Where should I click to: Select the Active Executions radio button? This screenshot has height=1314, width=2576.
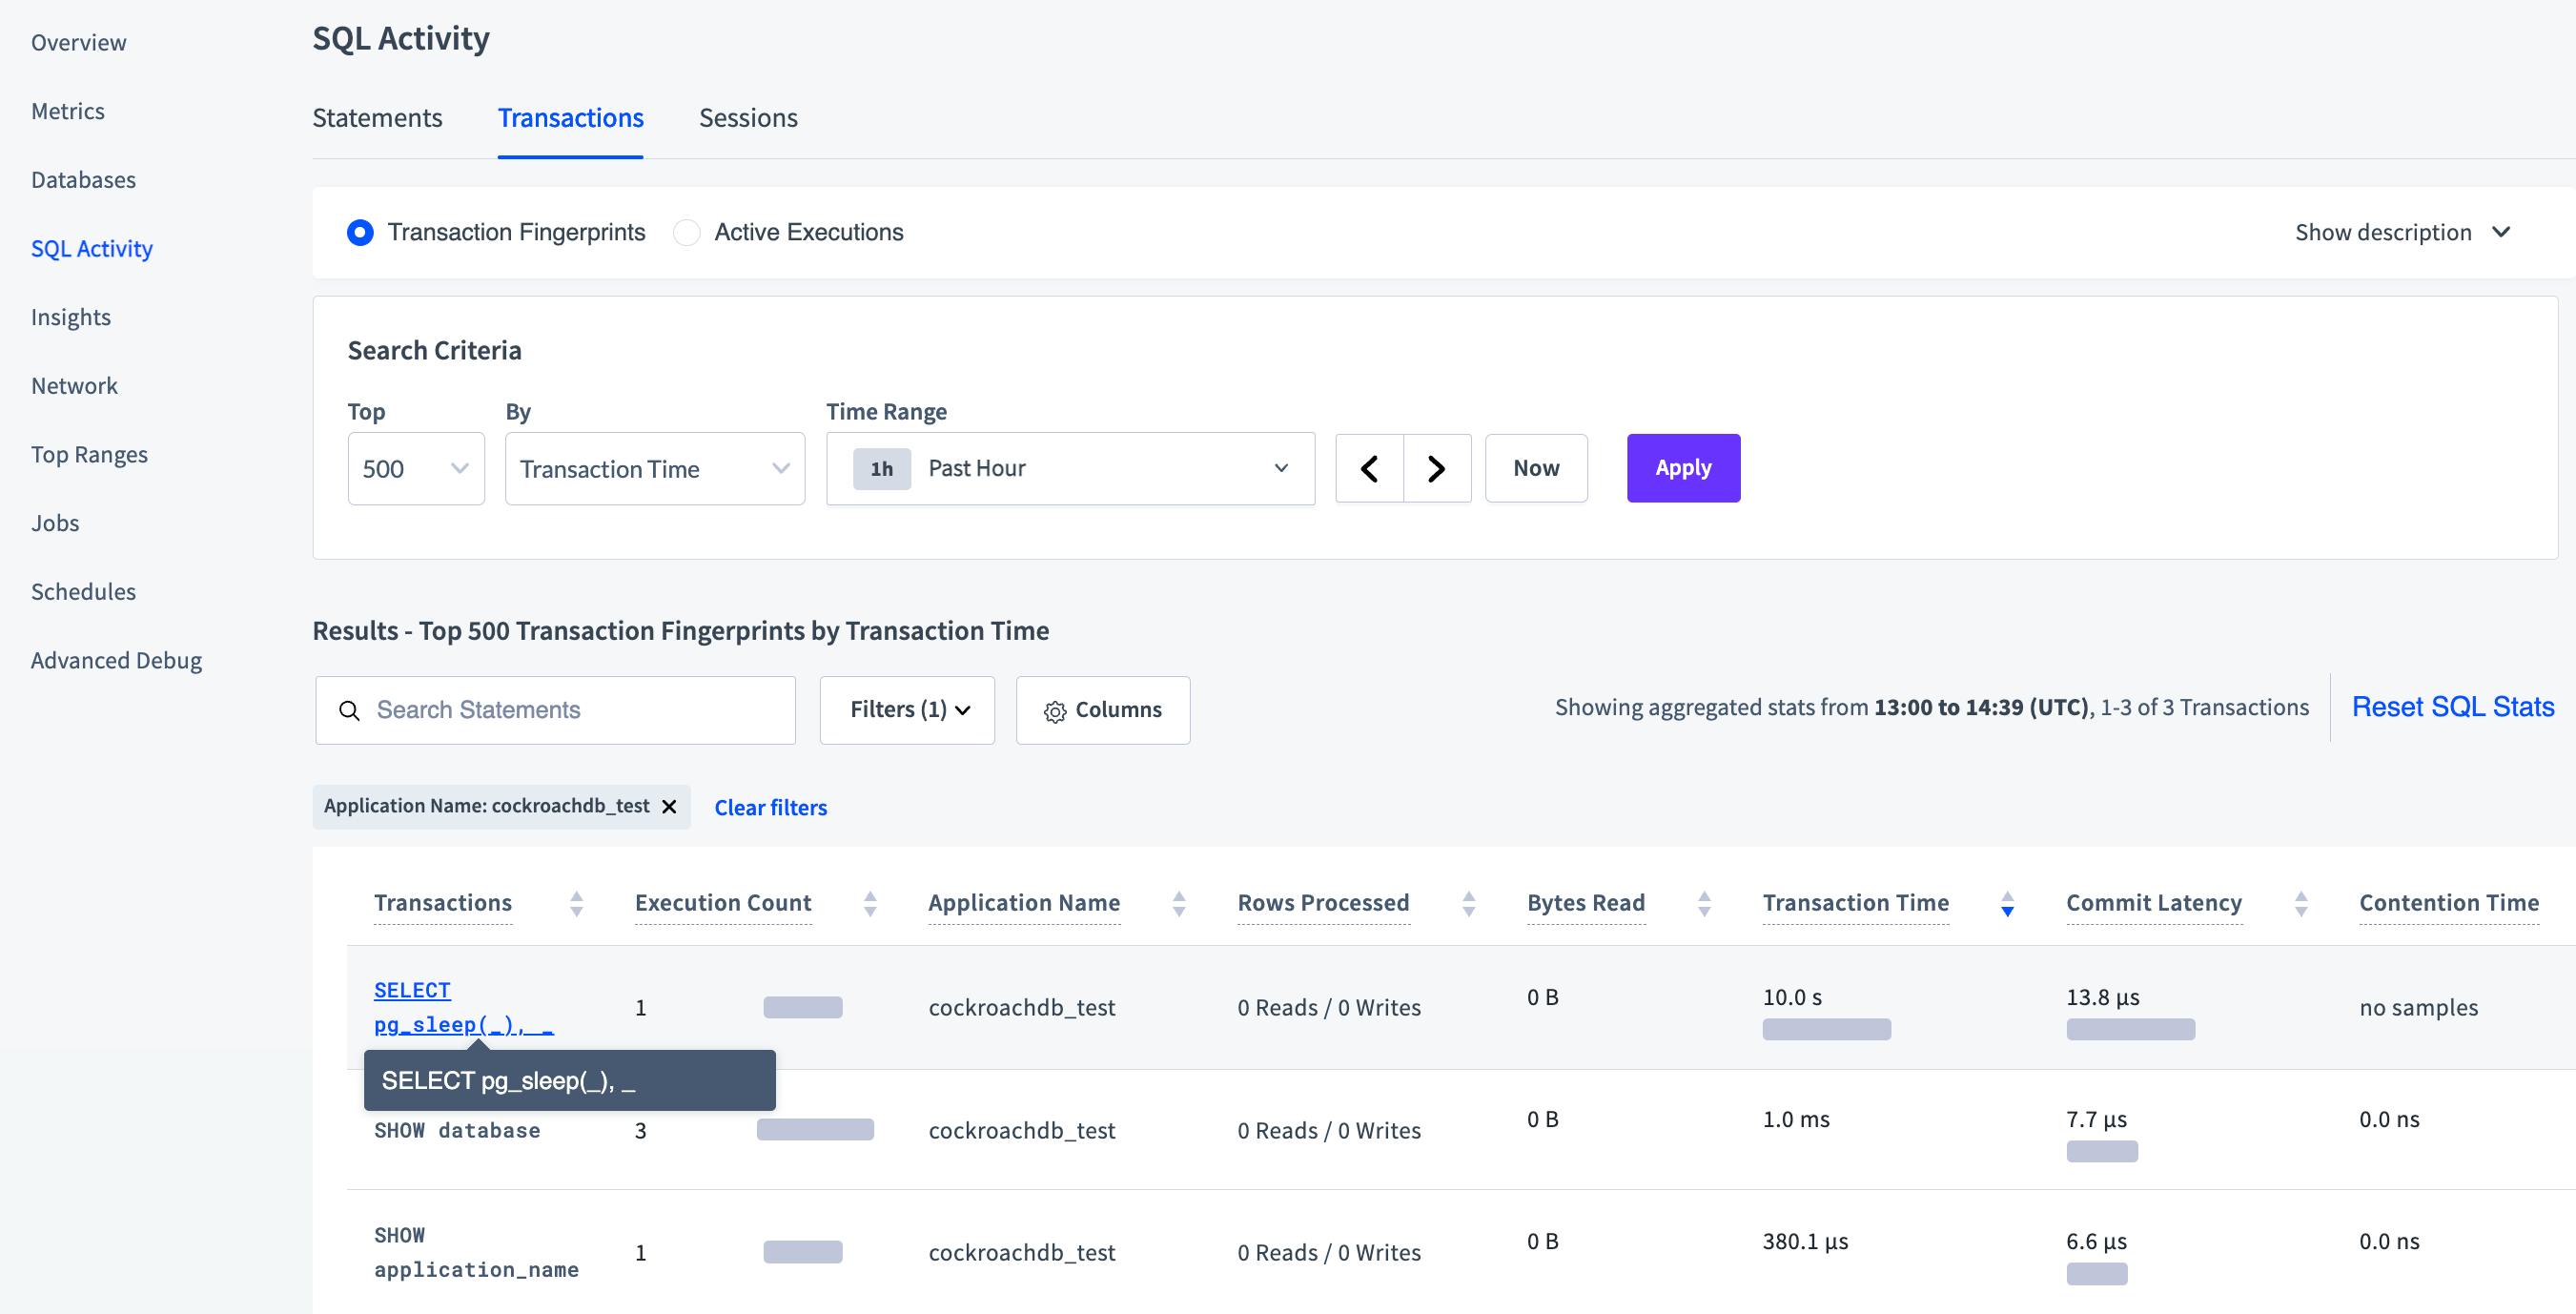coord(687,232)
